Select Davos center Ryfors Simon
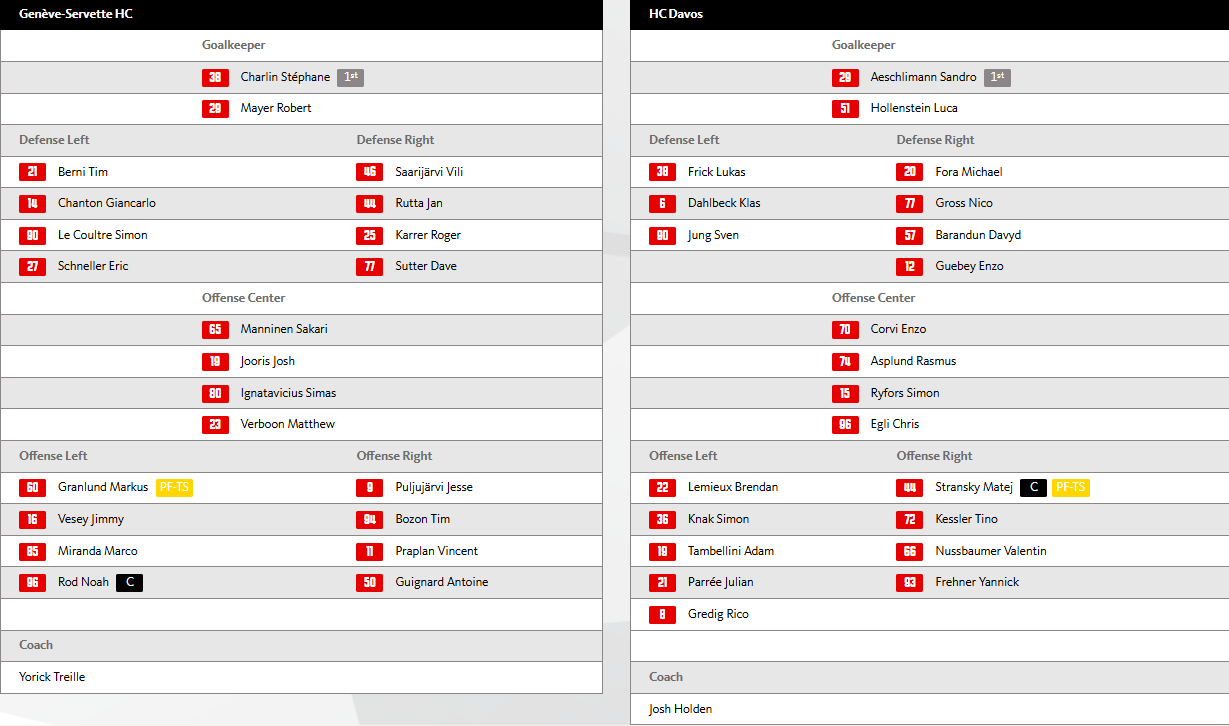Viewport: 1229px width, 726px height. pos(905,393)
